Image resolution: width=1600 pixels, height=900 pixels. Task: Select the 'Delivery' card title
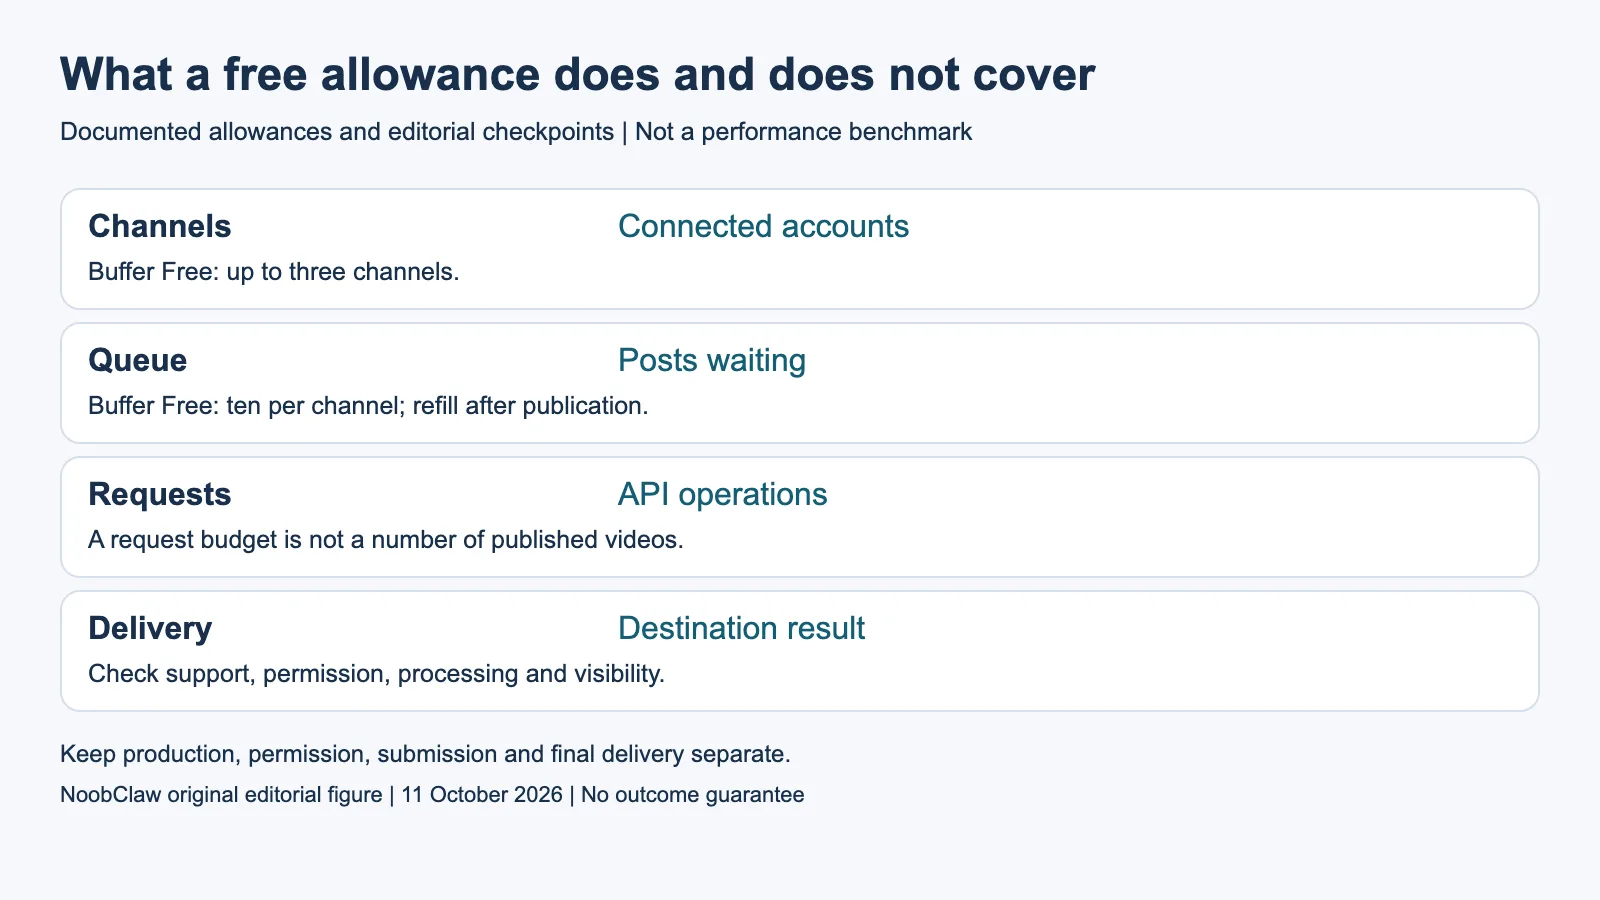pos(150,628)
